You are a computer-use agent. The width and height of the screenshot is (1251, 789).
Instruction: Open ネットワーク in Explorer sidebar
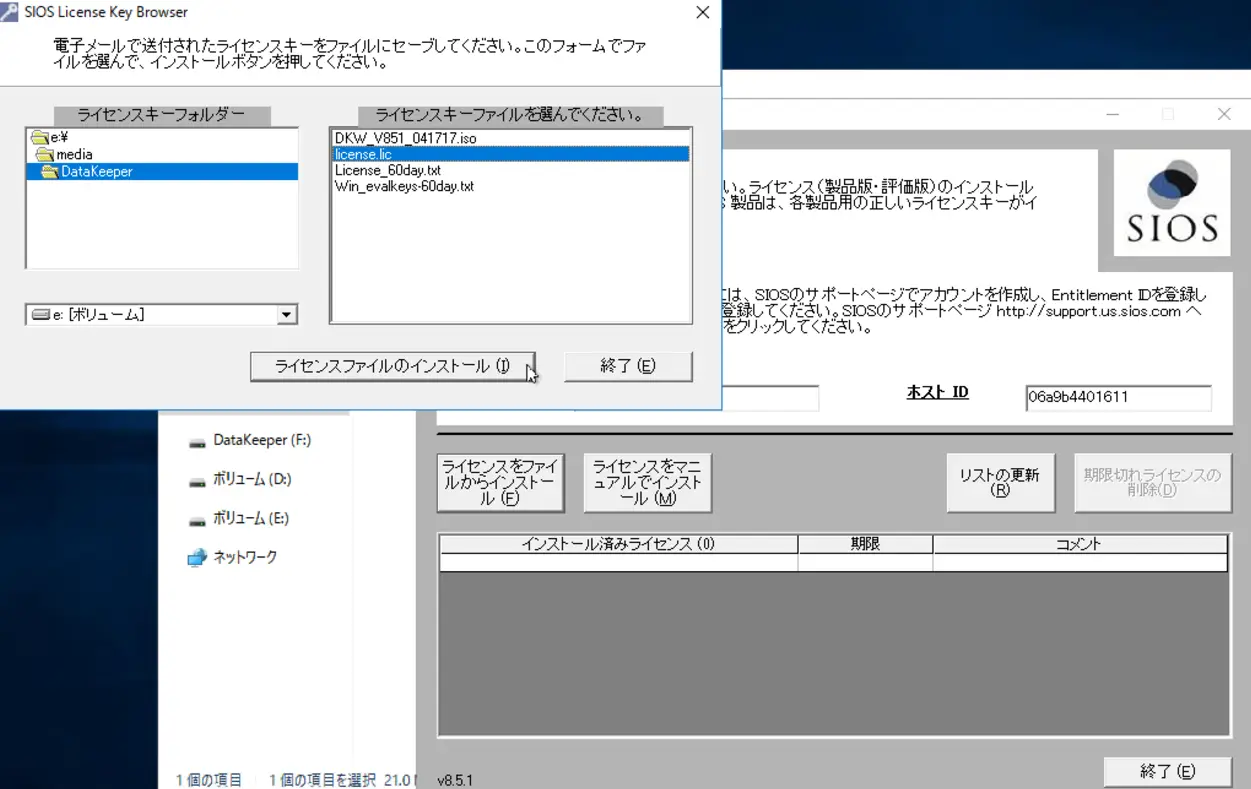point(245,557)
